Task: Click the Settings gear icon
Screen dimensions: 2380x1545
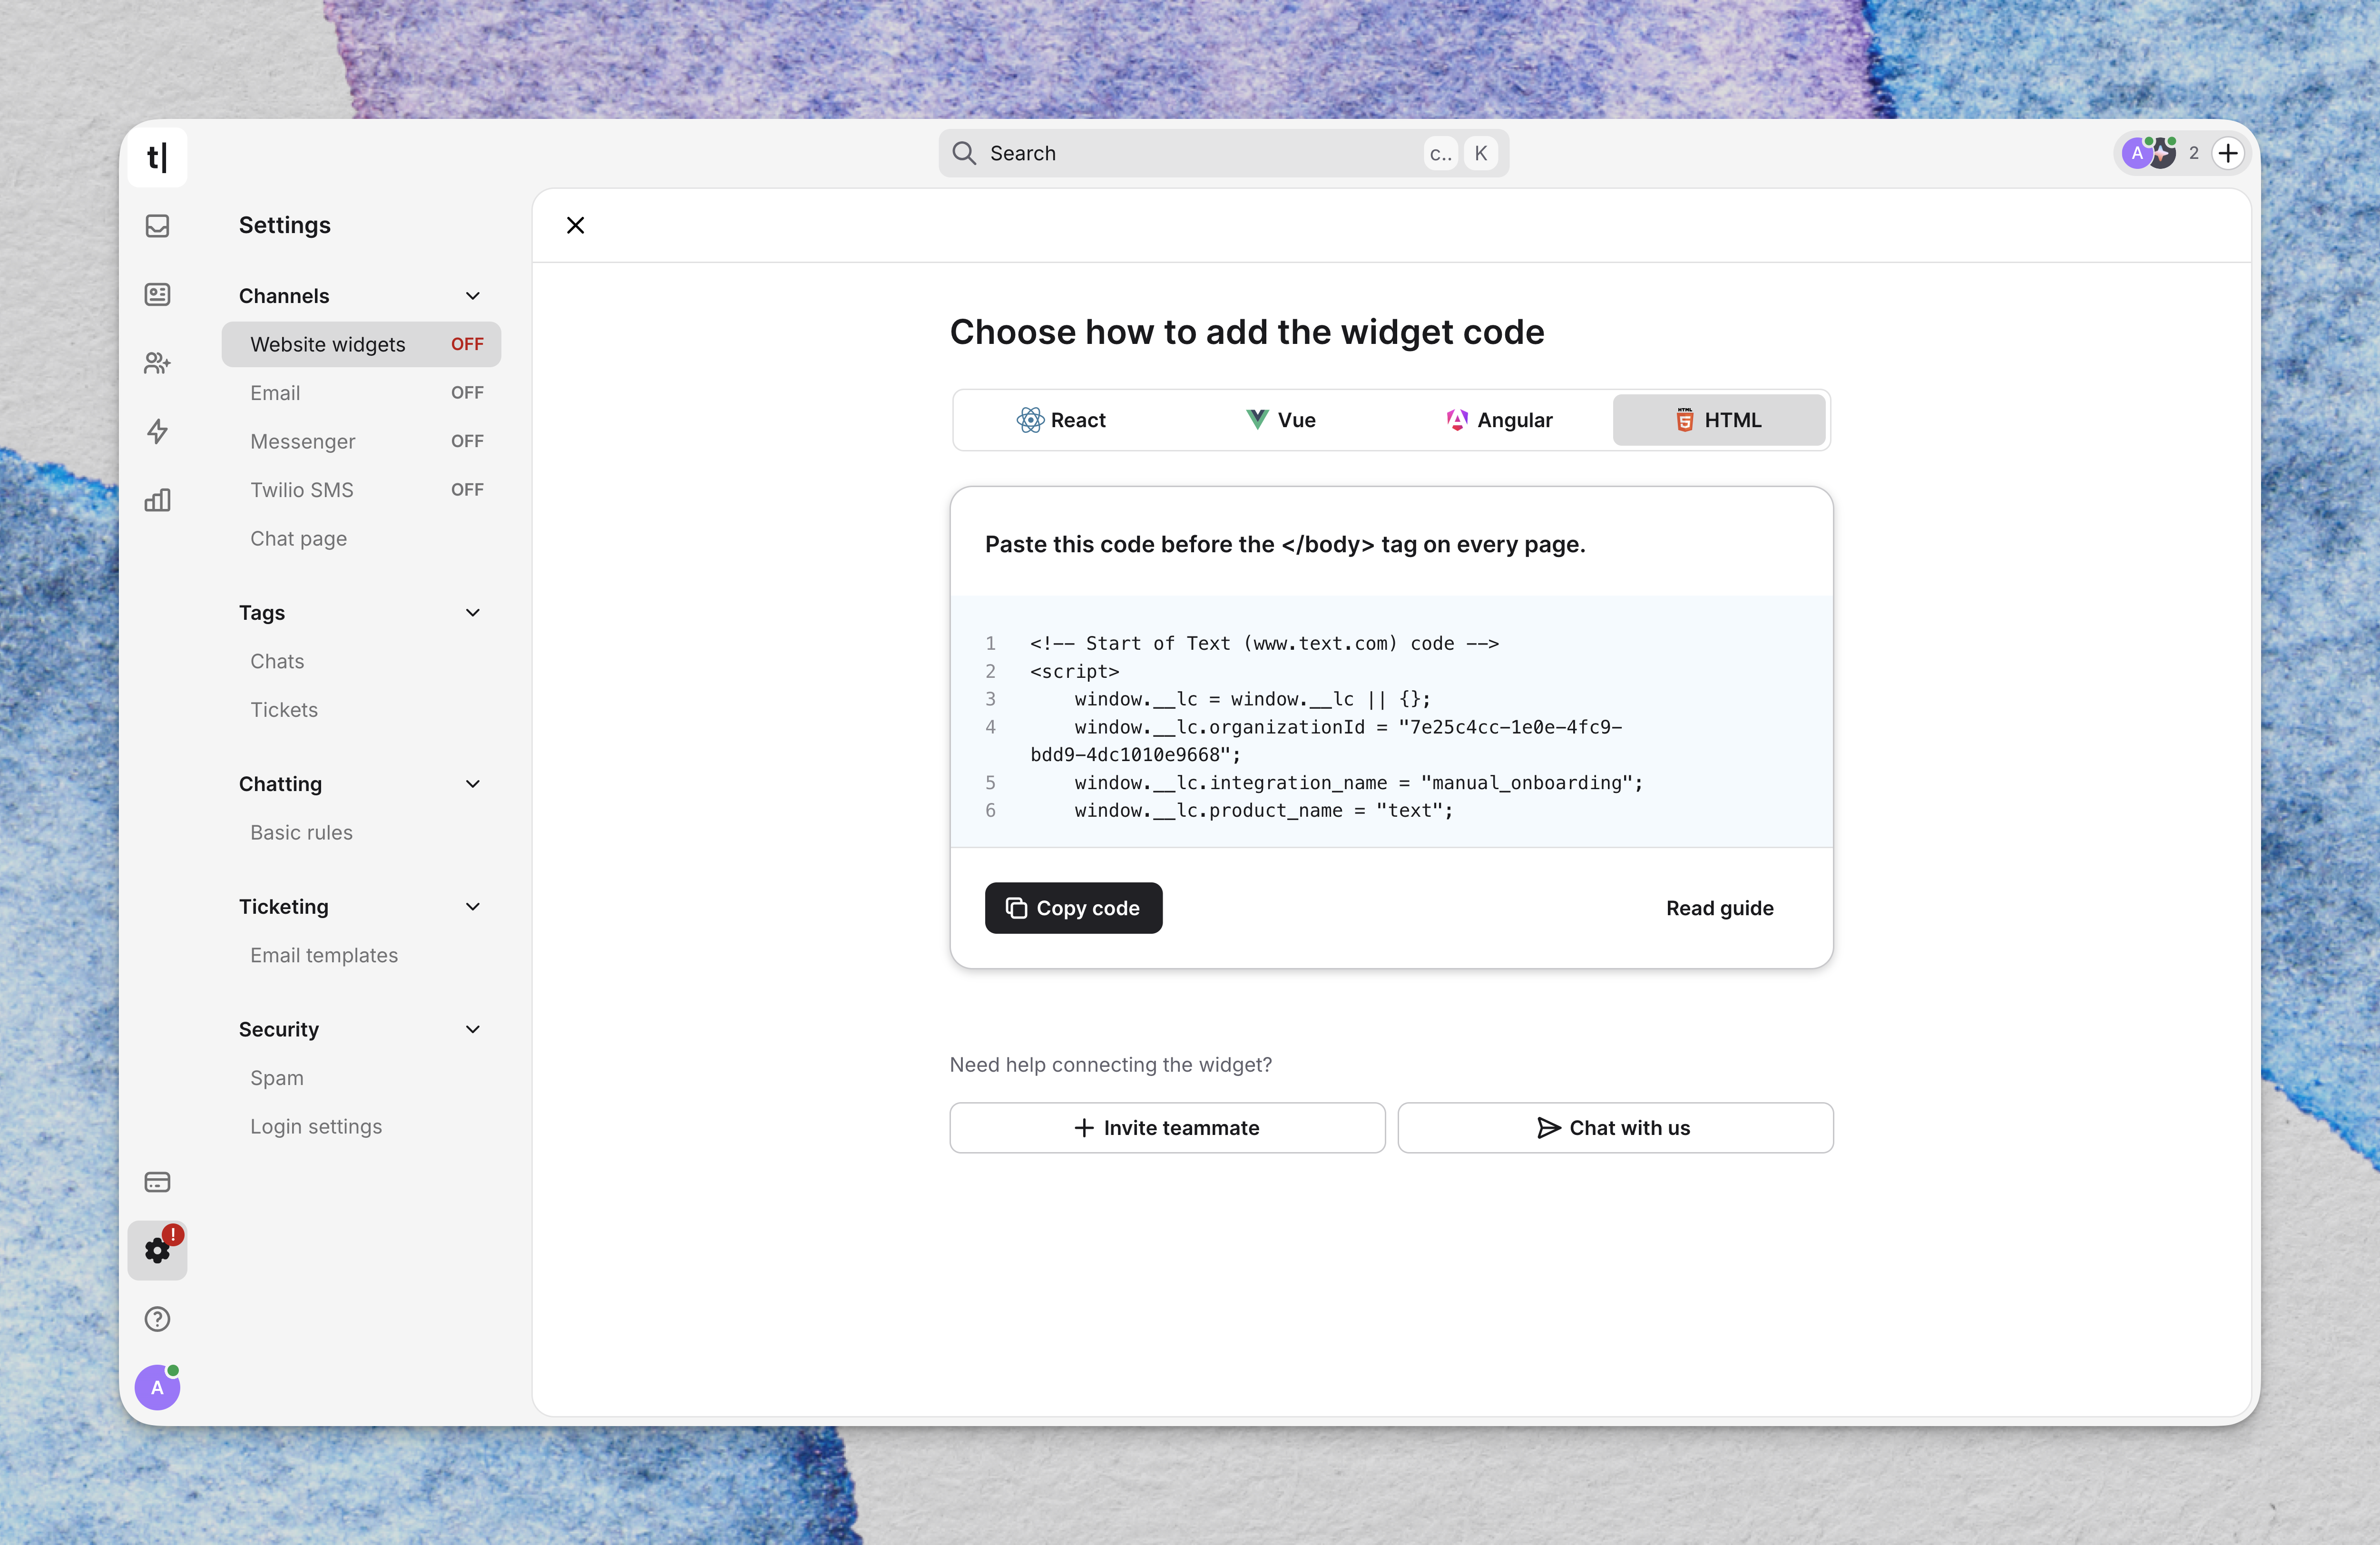Action: pyautogui.click(x=157, y=1250)
